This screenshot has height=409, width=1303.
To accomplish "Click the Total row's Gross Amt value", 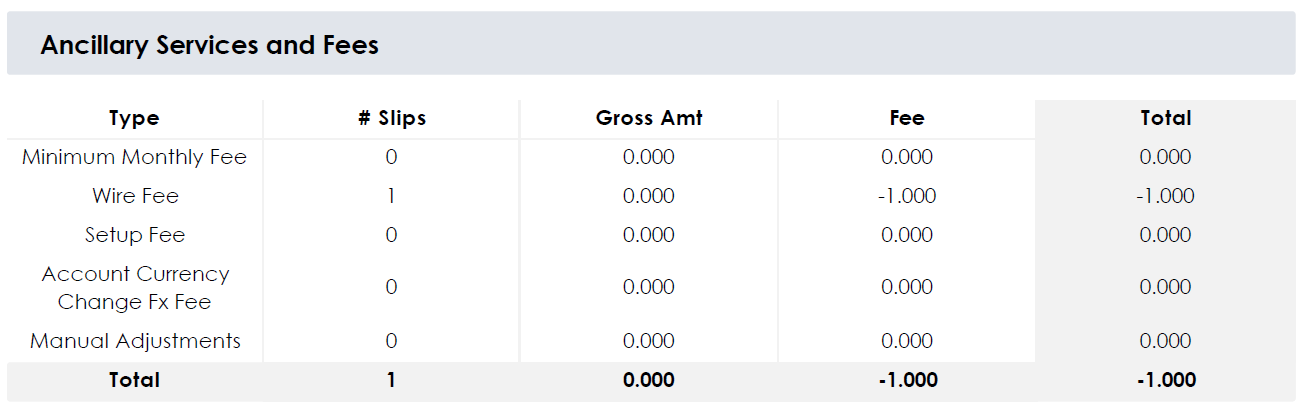I will 649,380.
